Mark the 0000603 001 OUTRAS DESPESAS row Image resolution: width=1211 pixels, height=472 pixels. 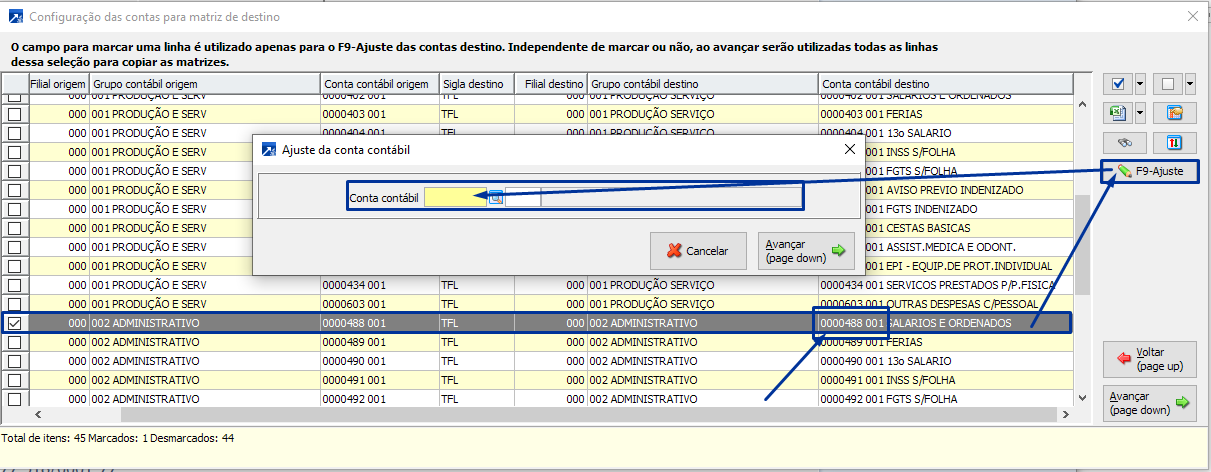[x=14, y=304]
